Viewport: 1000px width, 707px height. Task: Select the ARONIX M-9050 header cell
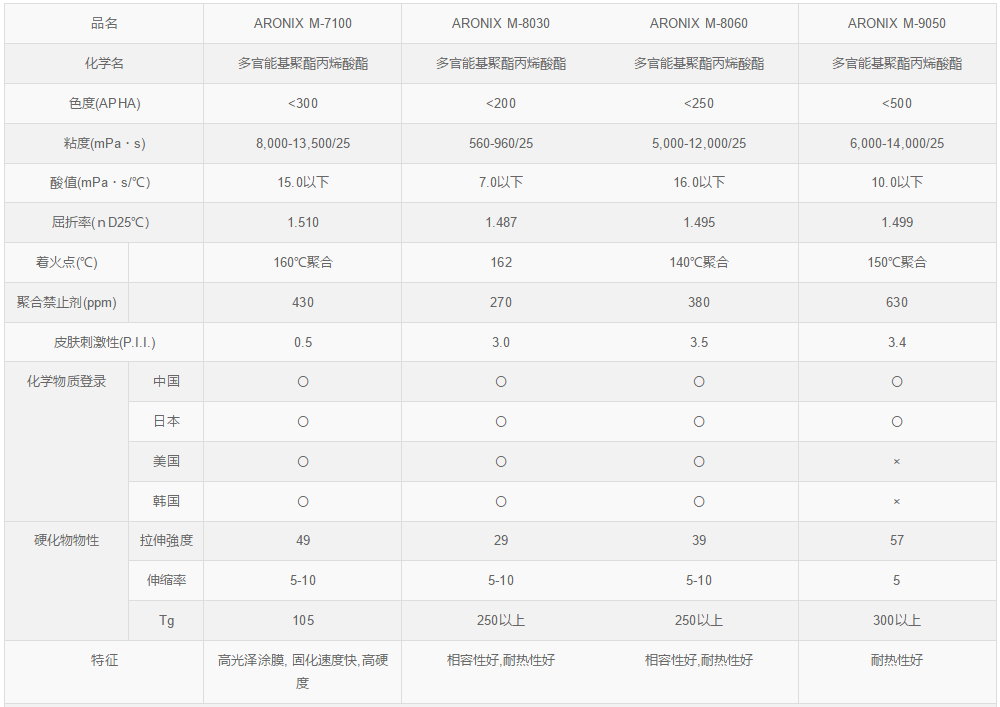pos(897,24)
